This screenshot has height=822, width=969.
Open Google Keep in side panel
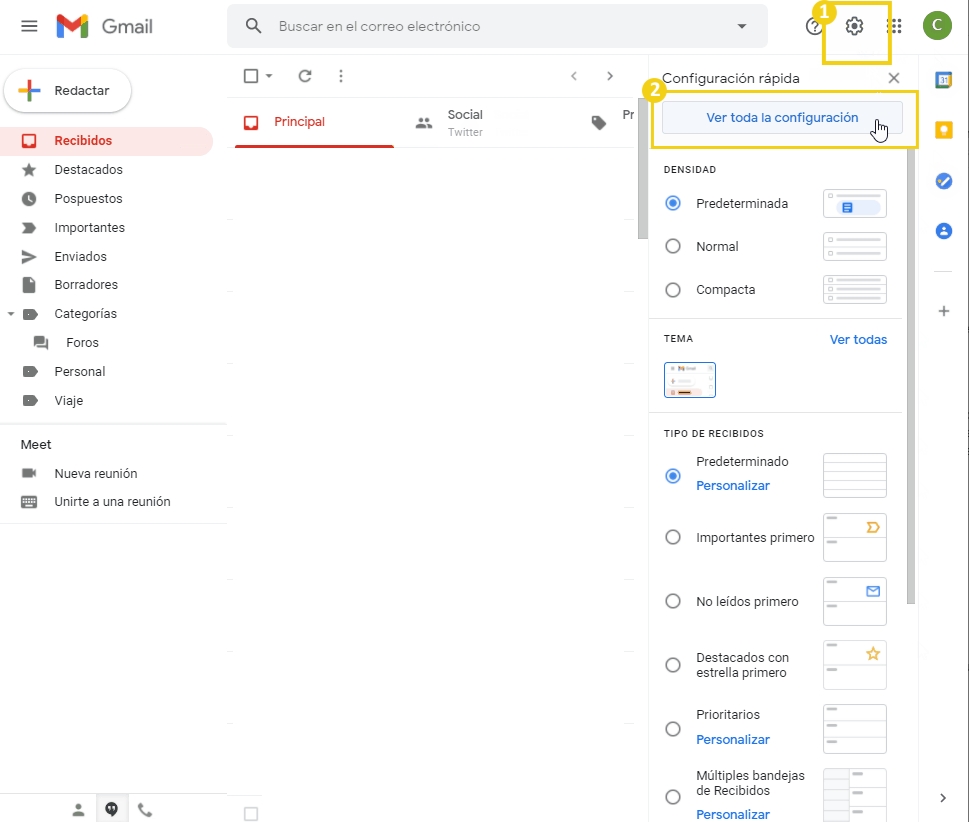[943, 130]
